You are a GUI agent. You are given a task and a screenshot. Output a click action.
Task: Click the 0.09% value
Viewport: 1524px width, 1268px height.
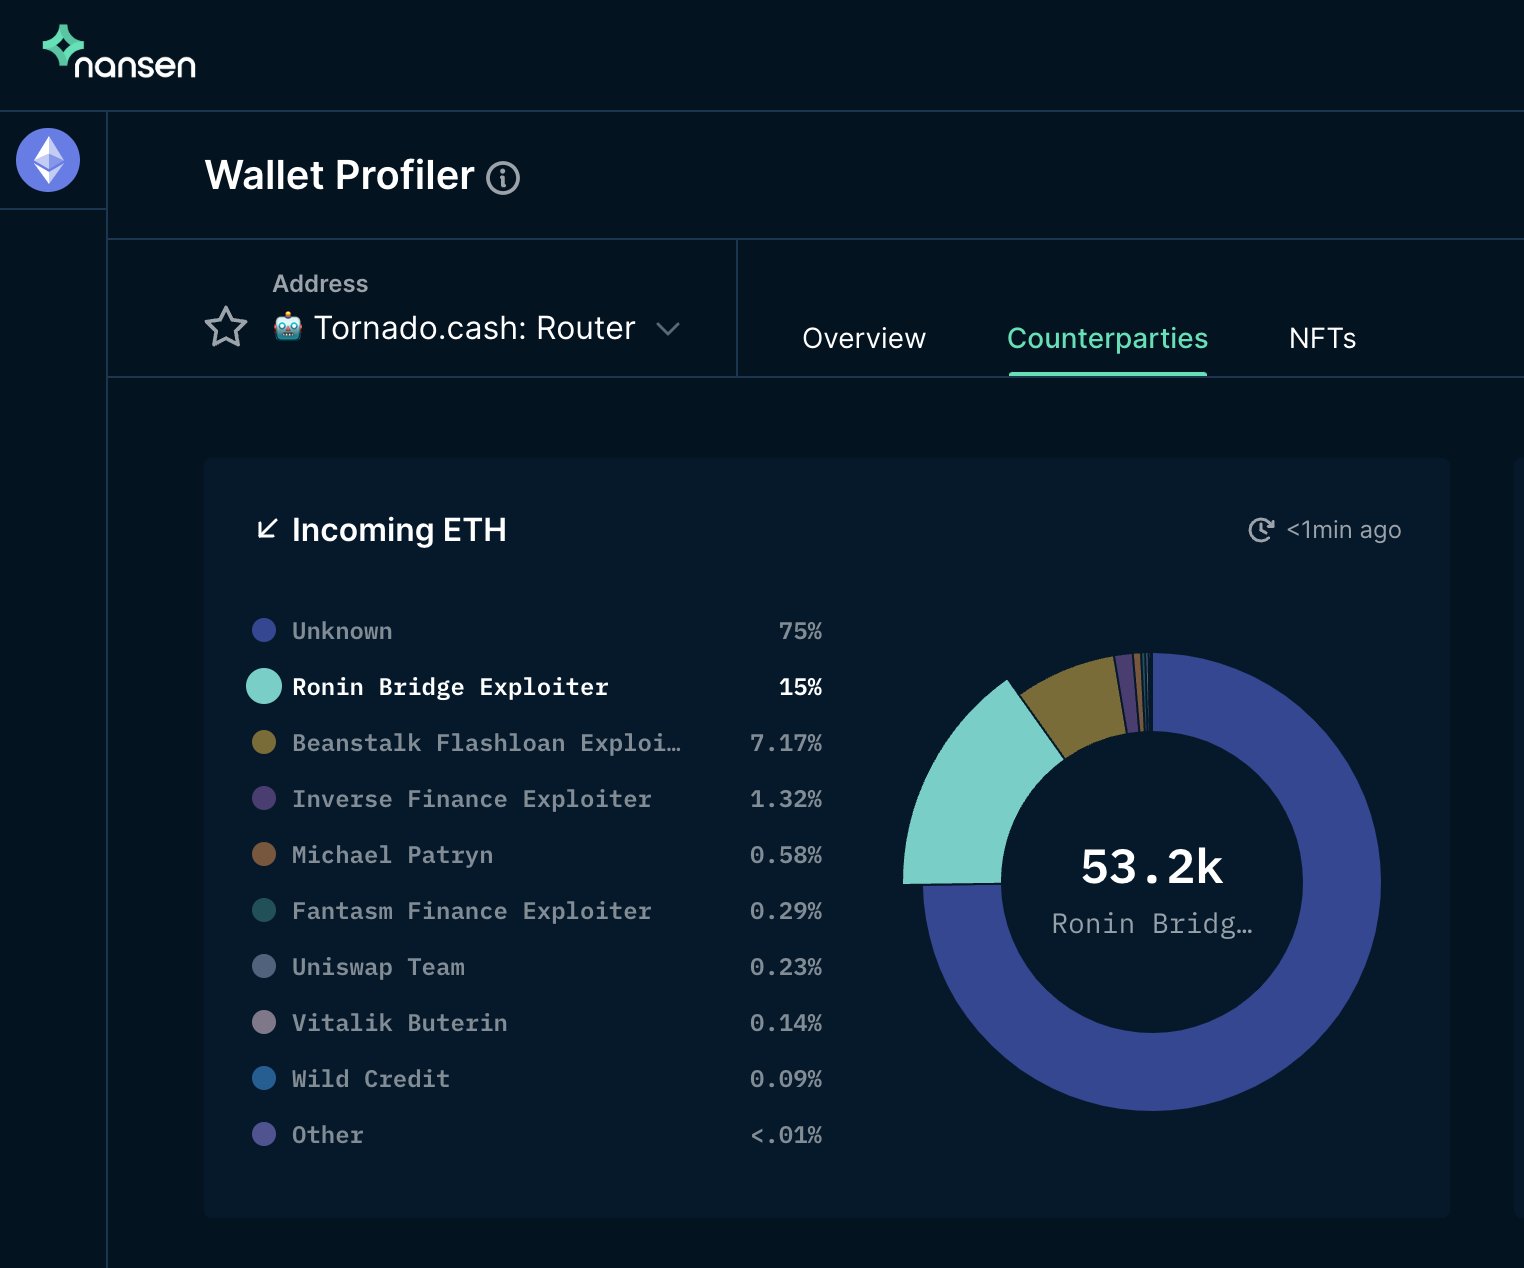[x=786, y=1079]
